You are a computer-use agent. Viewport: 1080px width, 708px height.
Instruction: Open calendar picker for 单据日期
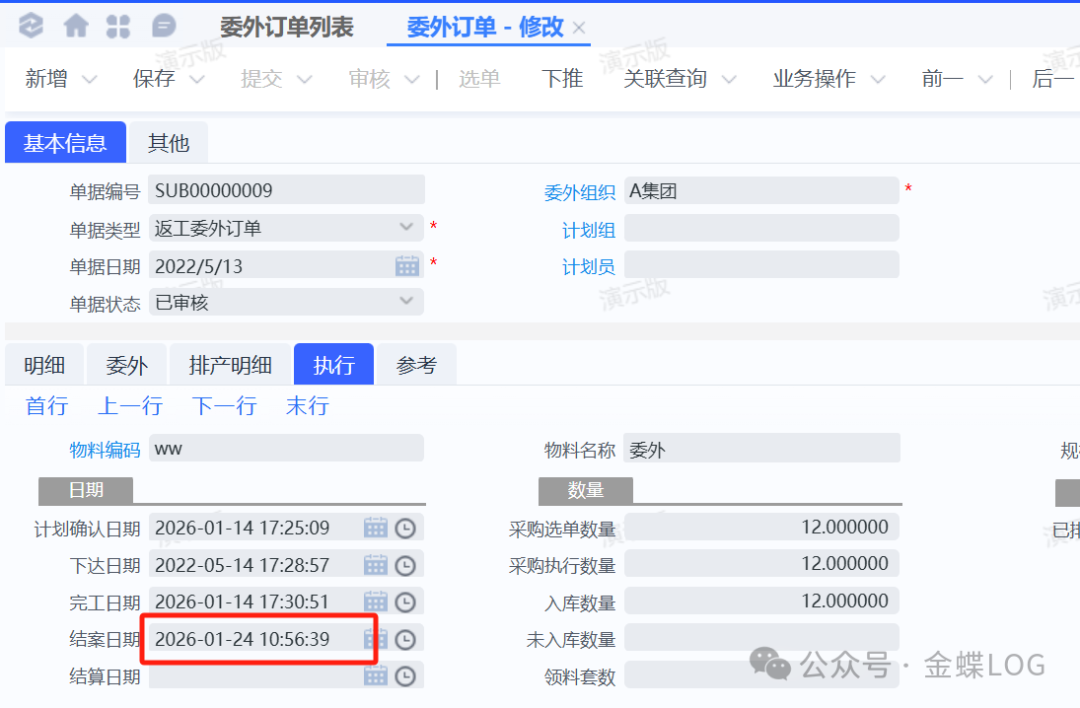[407, 266]
